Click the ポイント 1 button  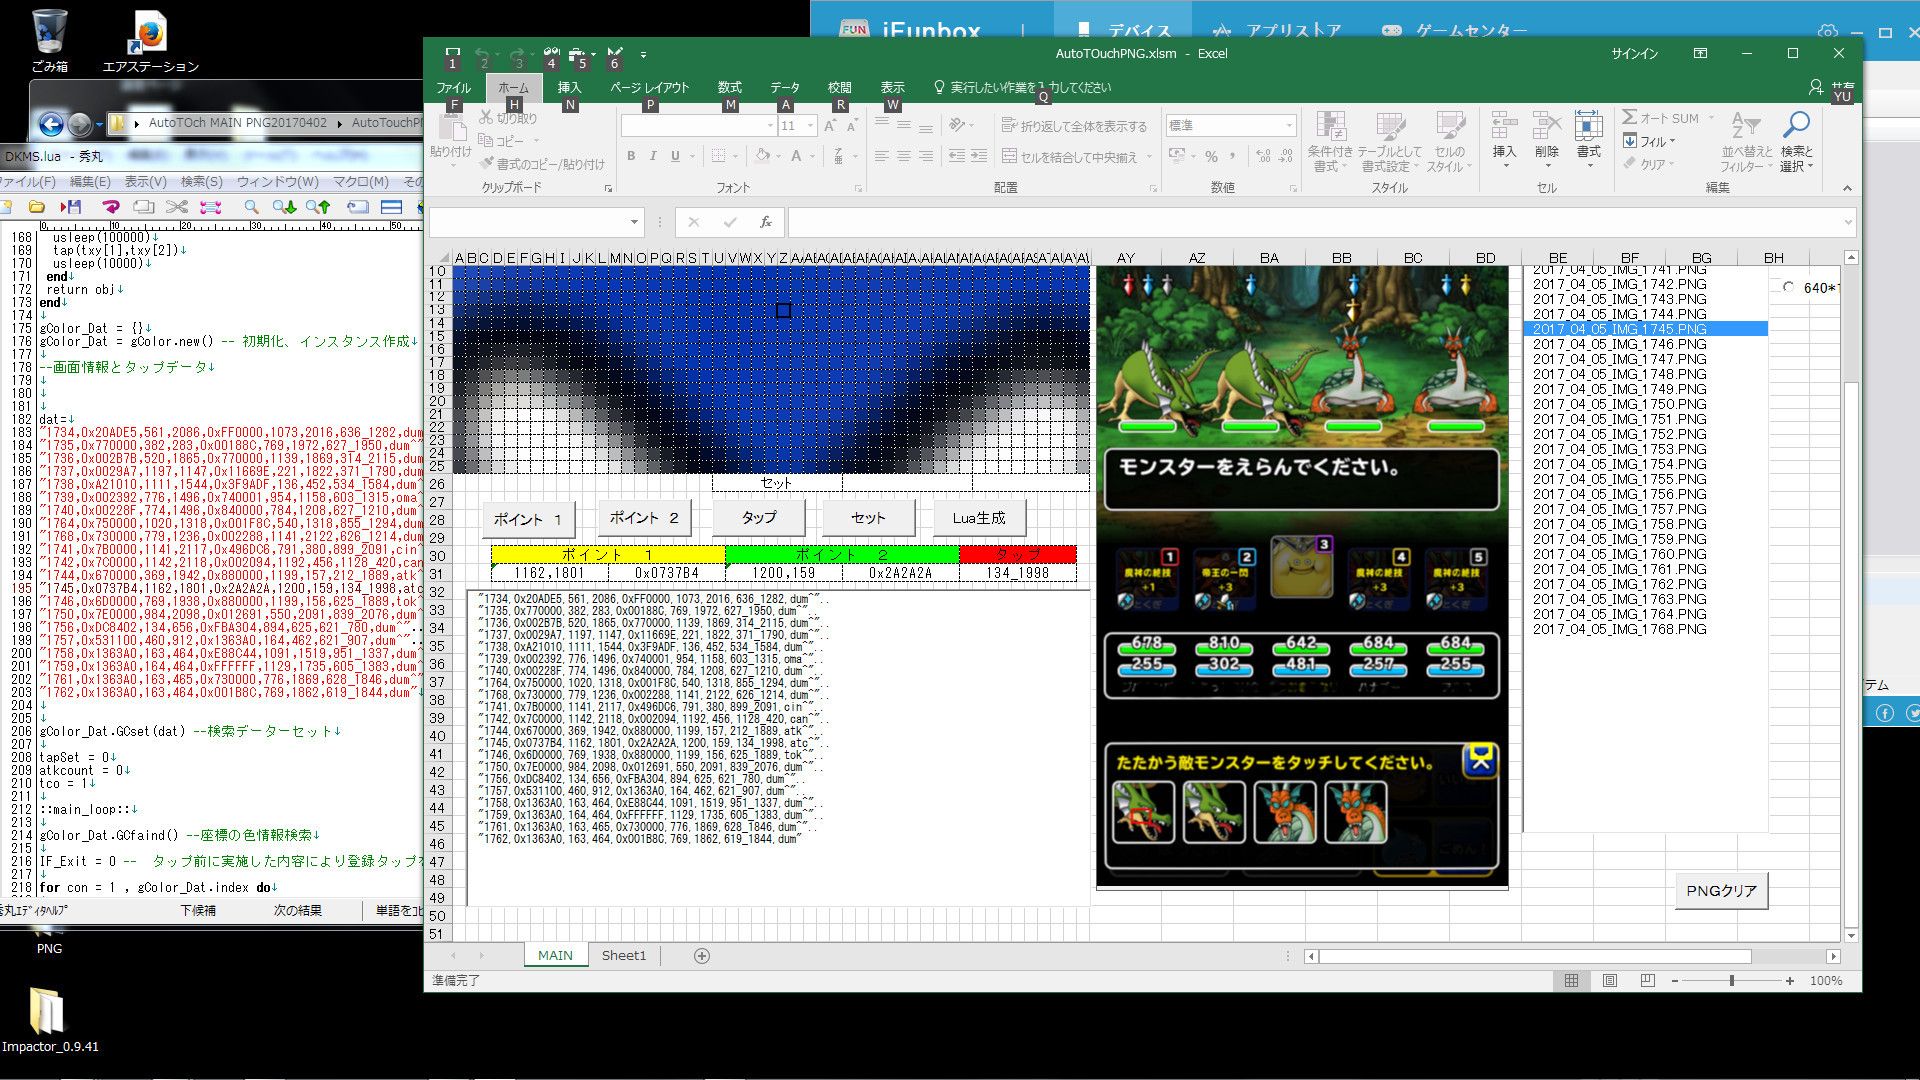pyautogui.click(x=527, y=519)
